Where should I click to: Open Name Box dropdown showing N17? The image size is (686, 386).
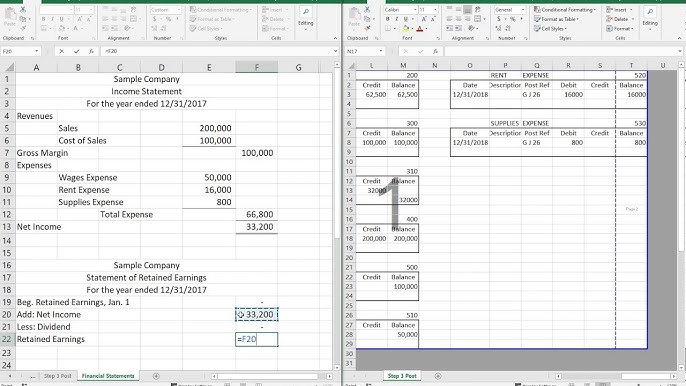click(x=380, y=51)
